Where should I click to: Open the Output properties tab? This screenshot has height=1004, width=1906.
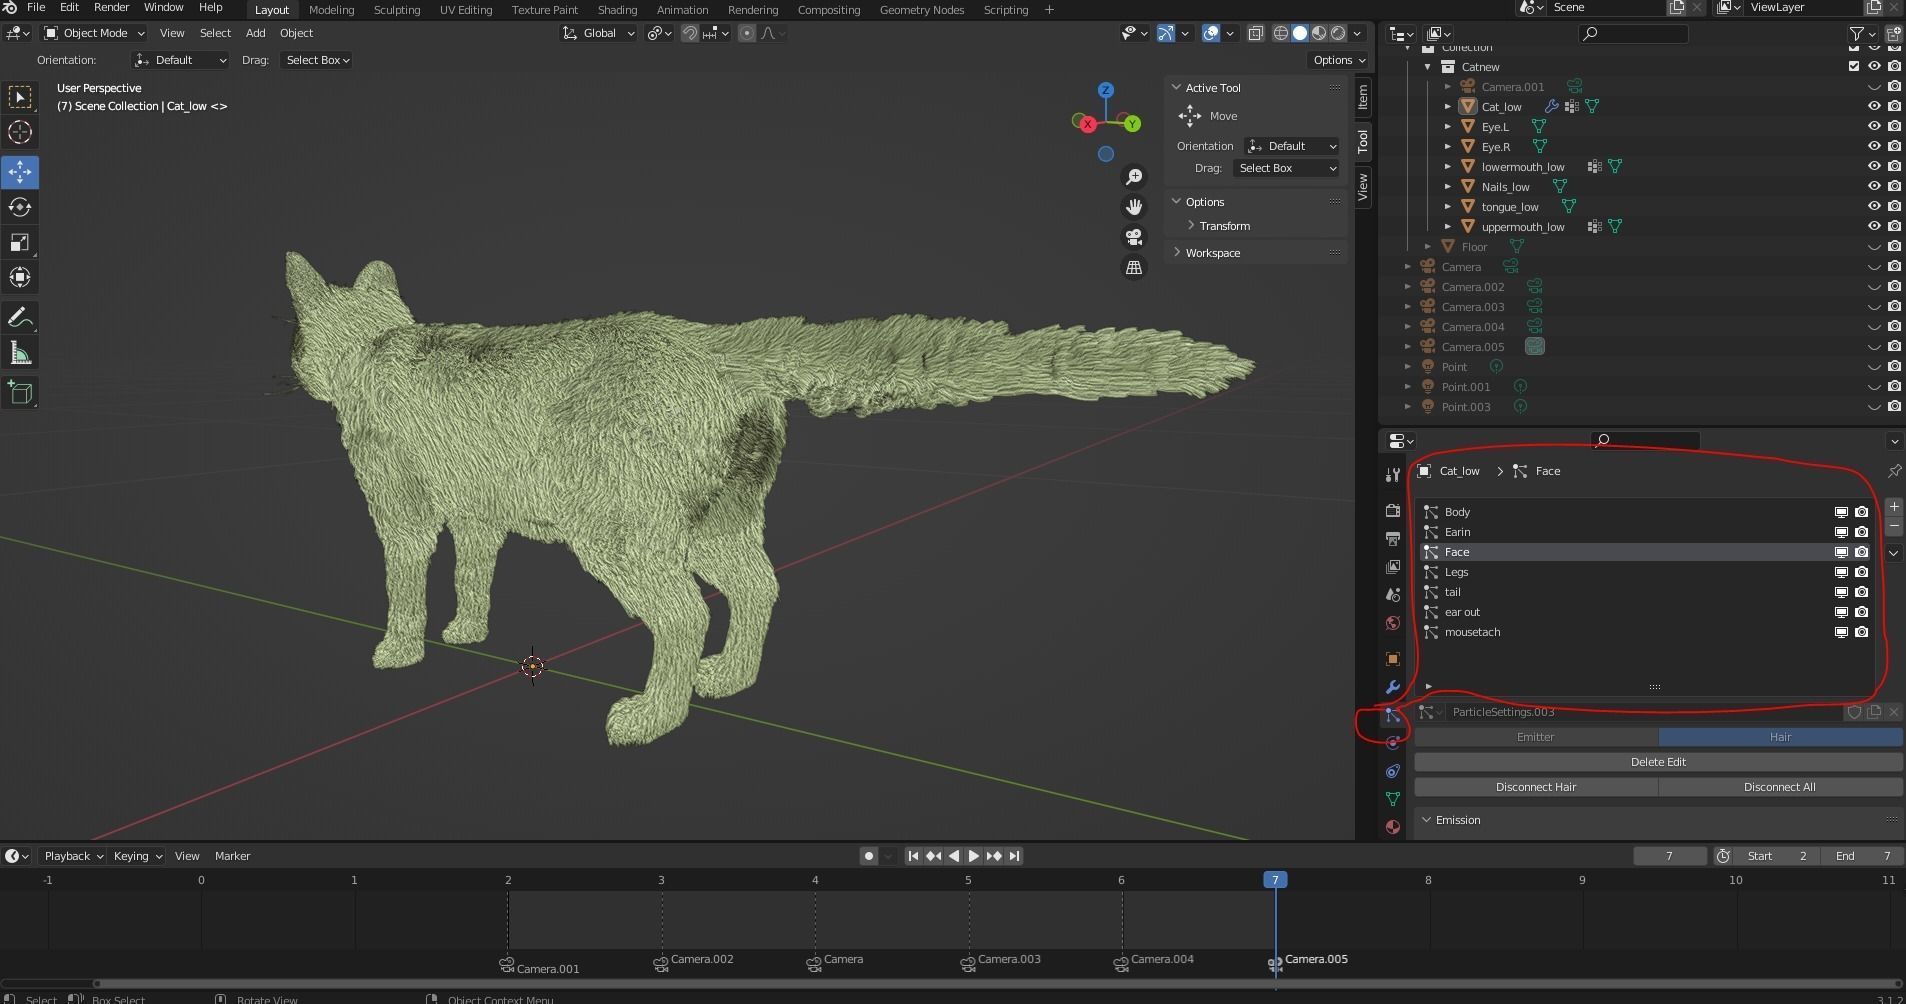pyautogui.click(x=1392, y=539)
